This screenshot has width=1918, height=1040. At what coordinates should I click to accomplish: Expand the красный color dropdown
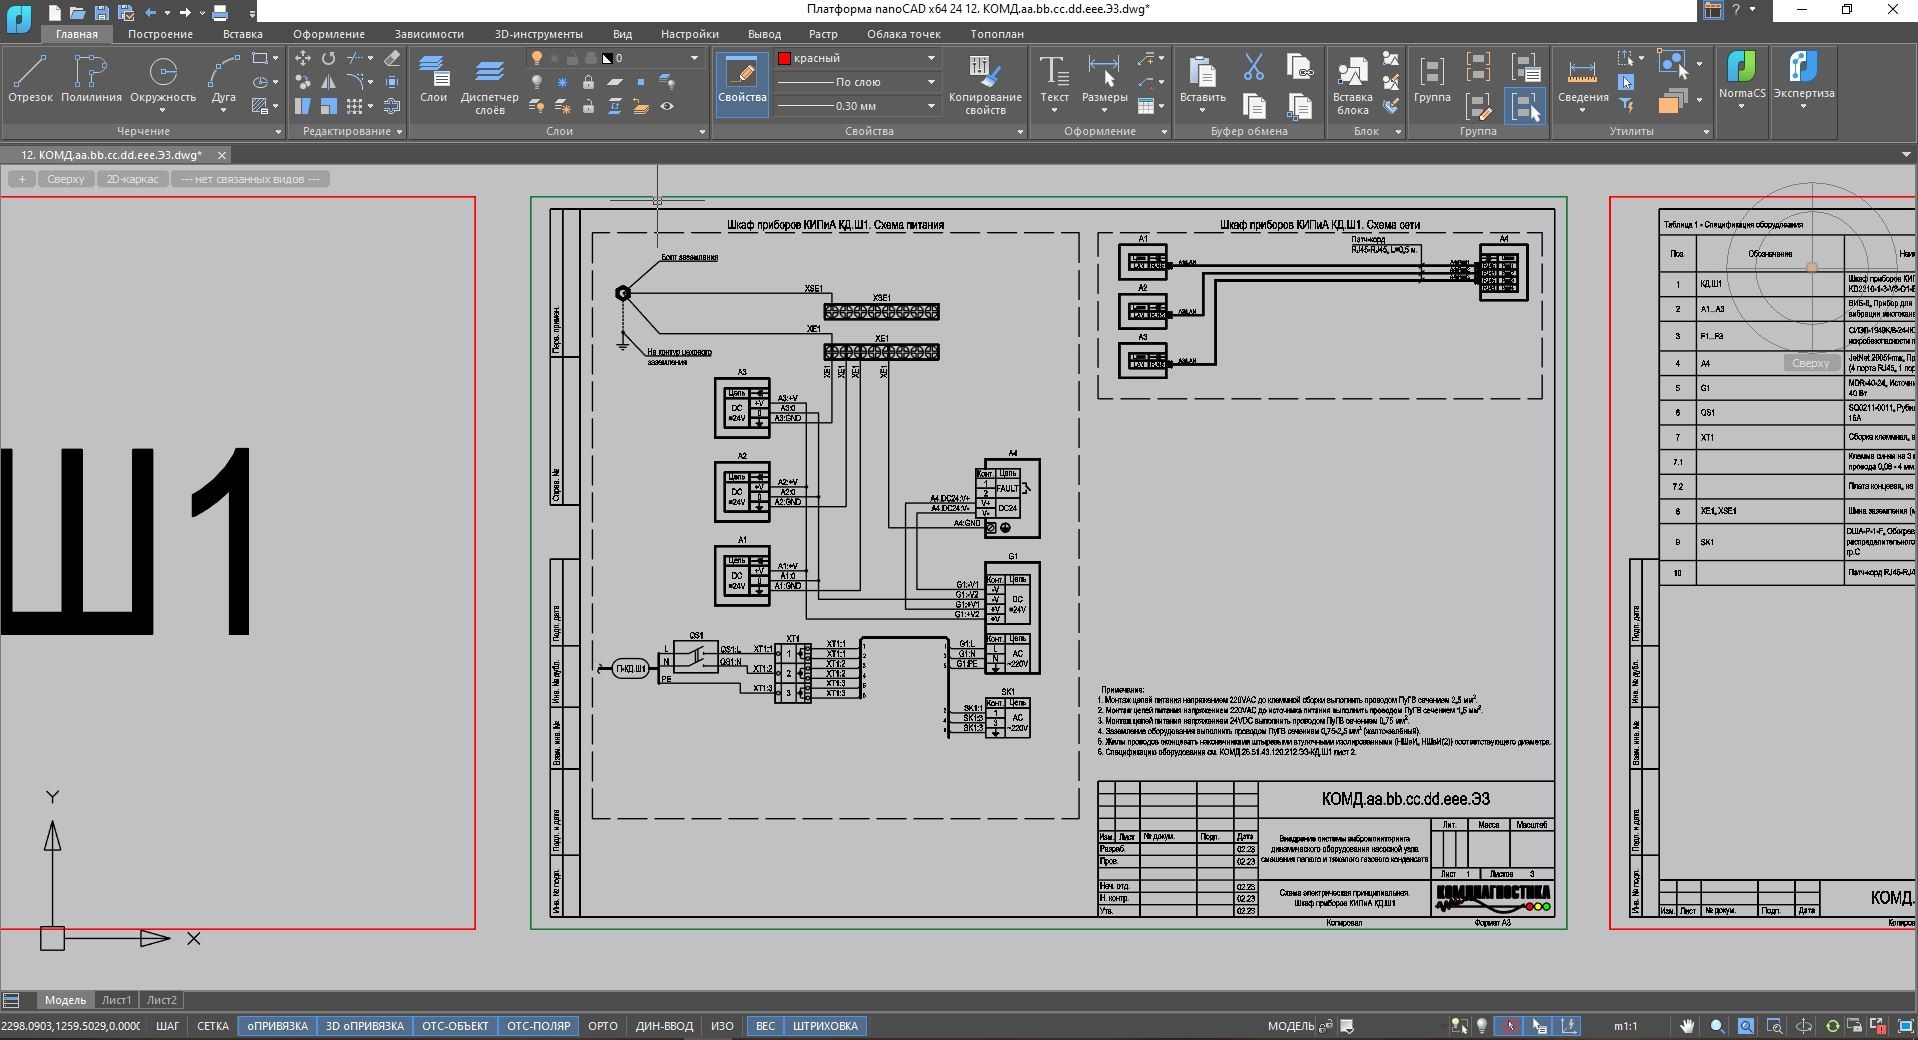(931, 58)
